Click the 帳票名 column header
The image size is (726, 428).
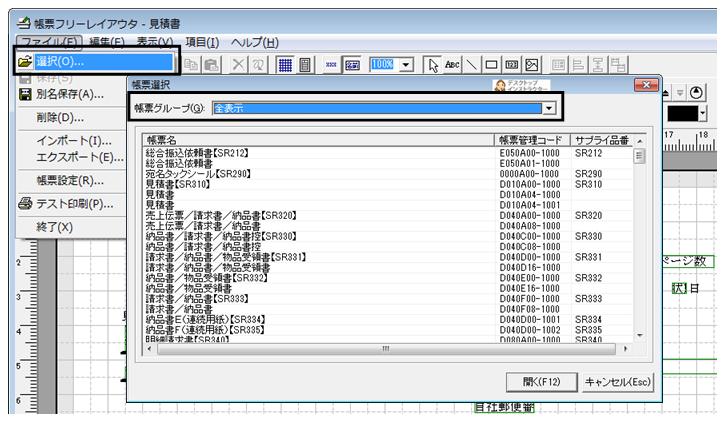point(319,140)
